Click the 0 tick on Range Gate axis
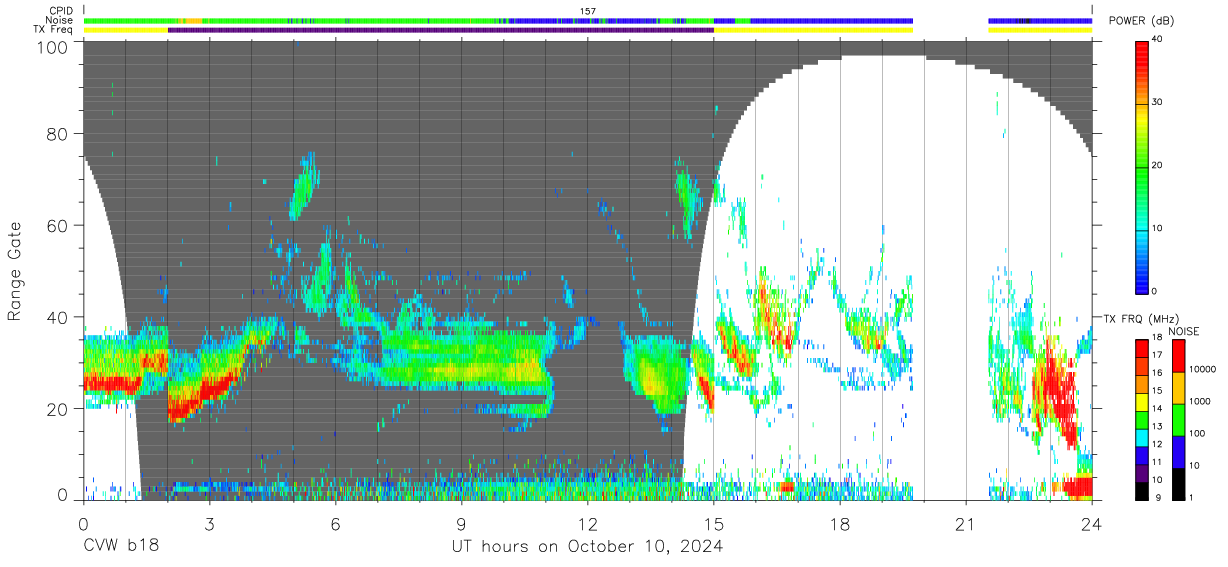 coord(62,494)
